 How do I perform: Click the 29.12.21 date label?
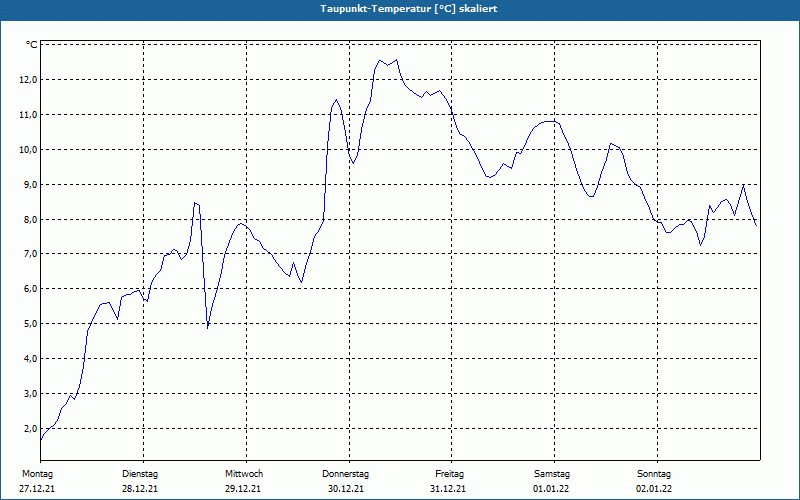243,489
